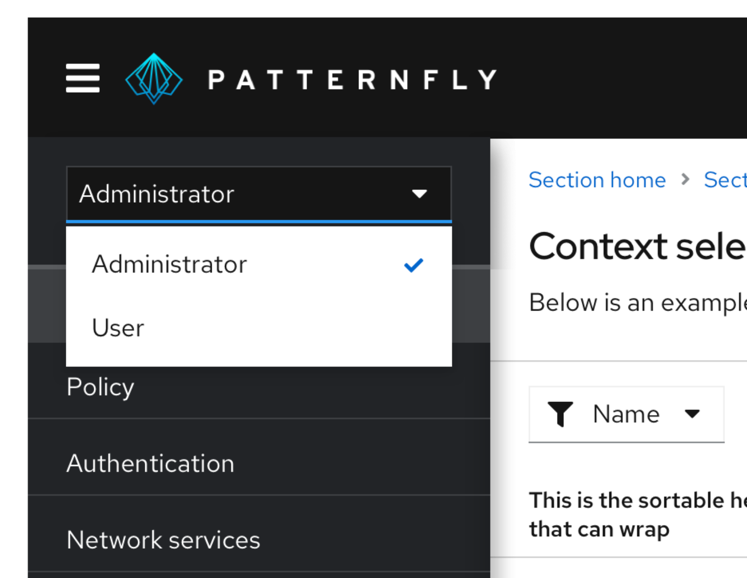The height and width of the screenshot is (578, 747).
Task: Click the "Below is an example" description text
Action: coord(637,303)
